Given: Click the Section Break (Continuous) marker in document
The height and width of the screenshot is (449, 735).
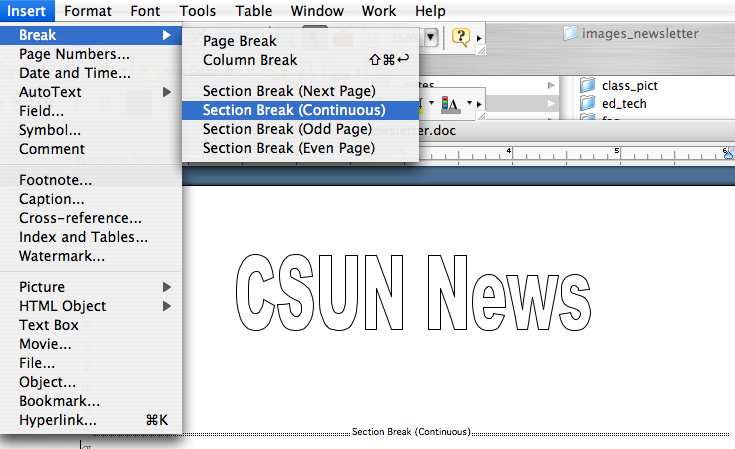Looking at the screenshot, I should [x=411, y=432].
